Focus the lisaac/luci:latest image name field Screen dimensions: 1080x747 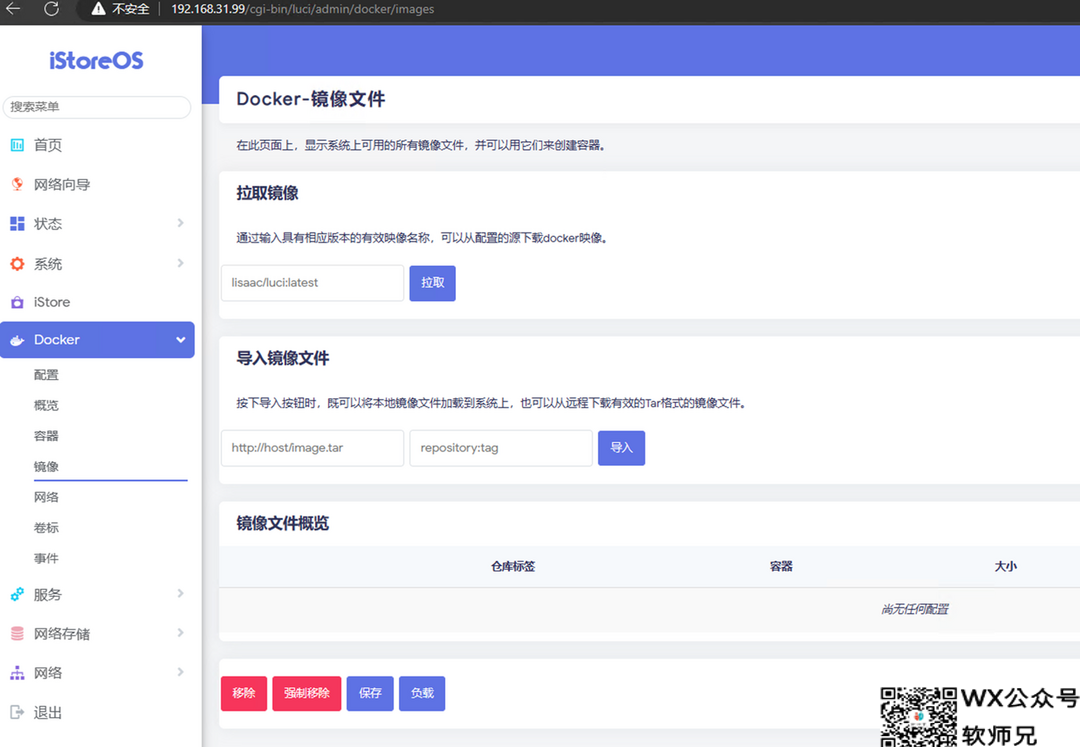point(313,283)
